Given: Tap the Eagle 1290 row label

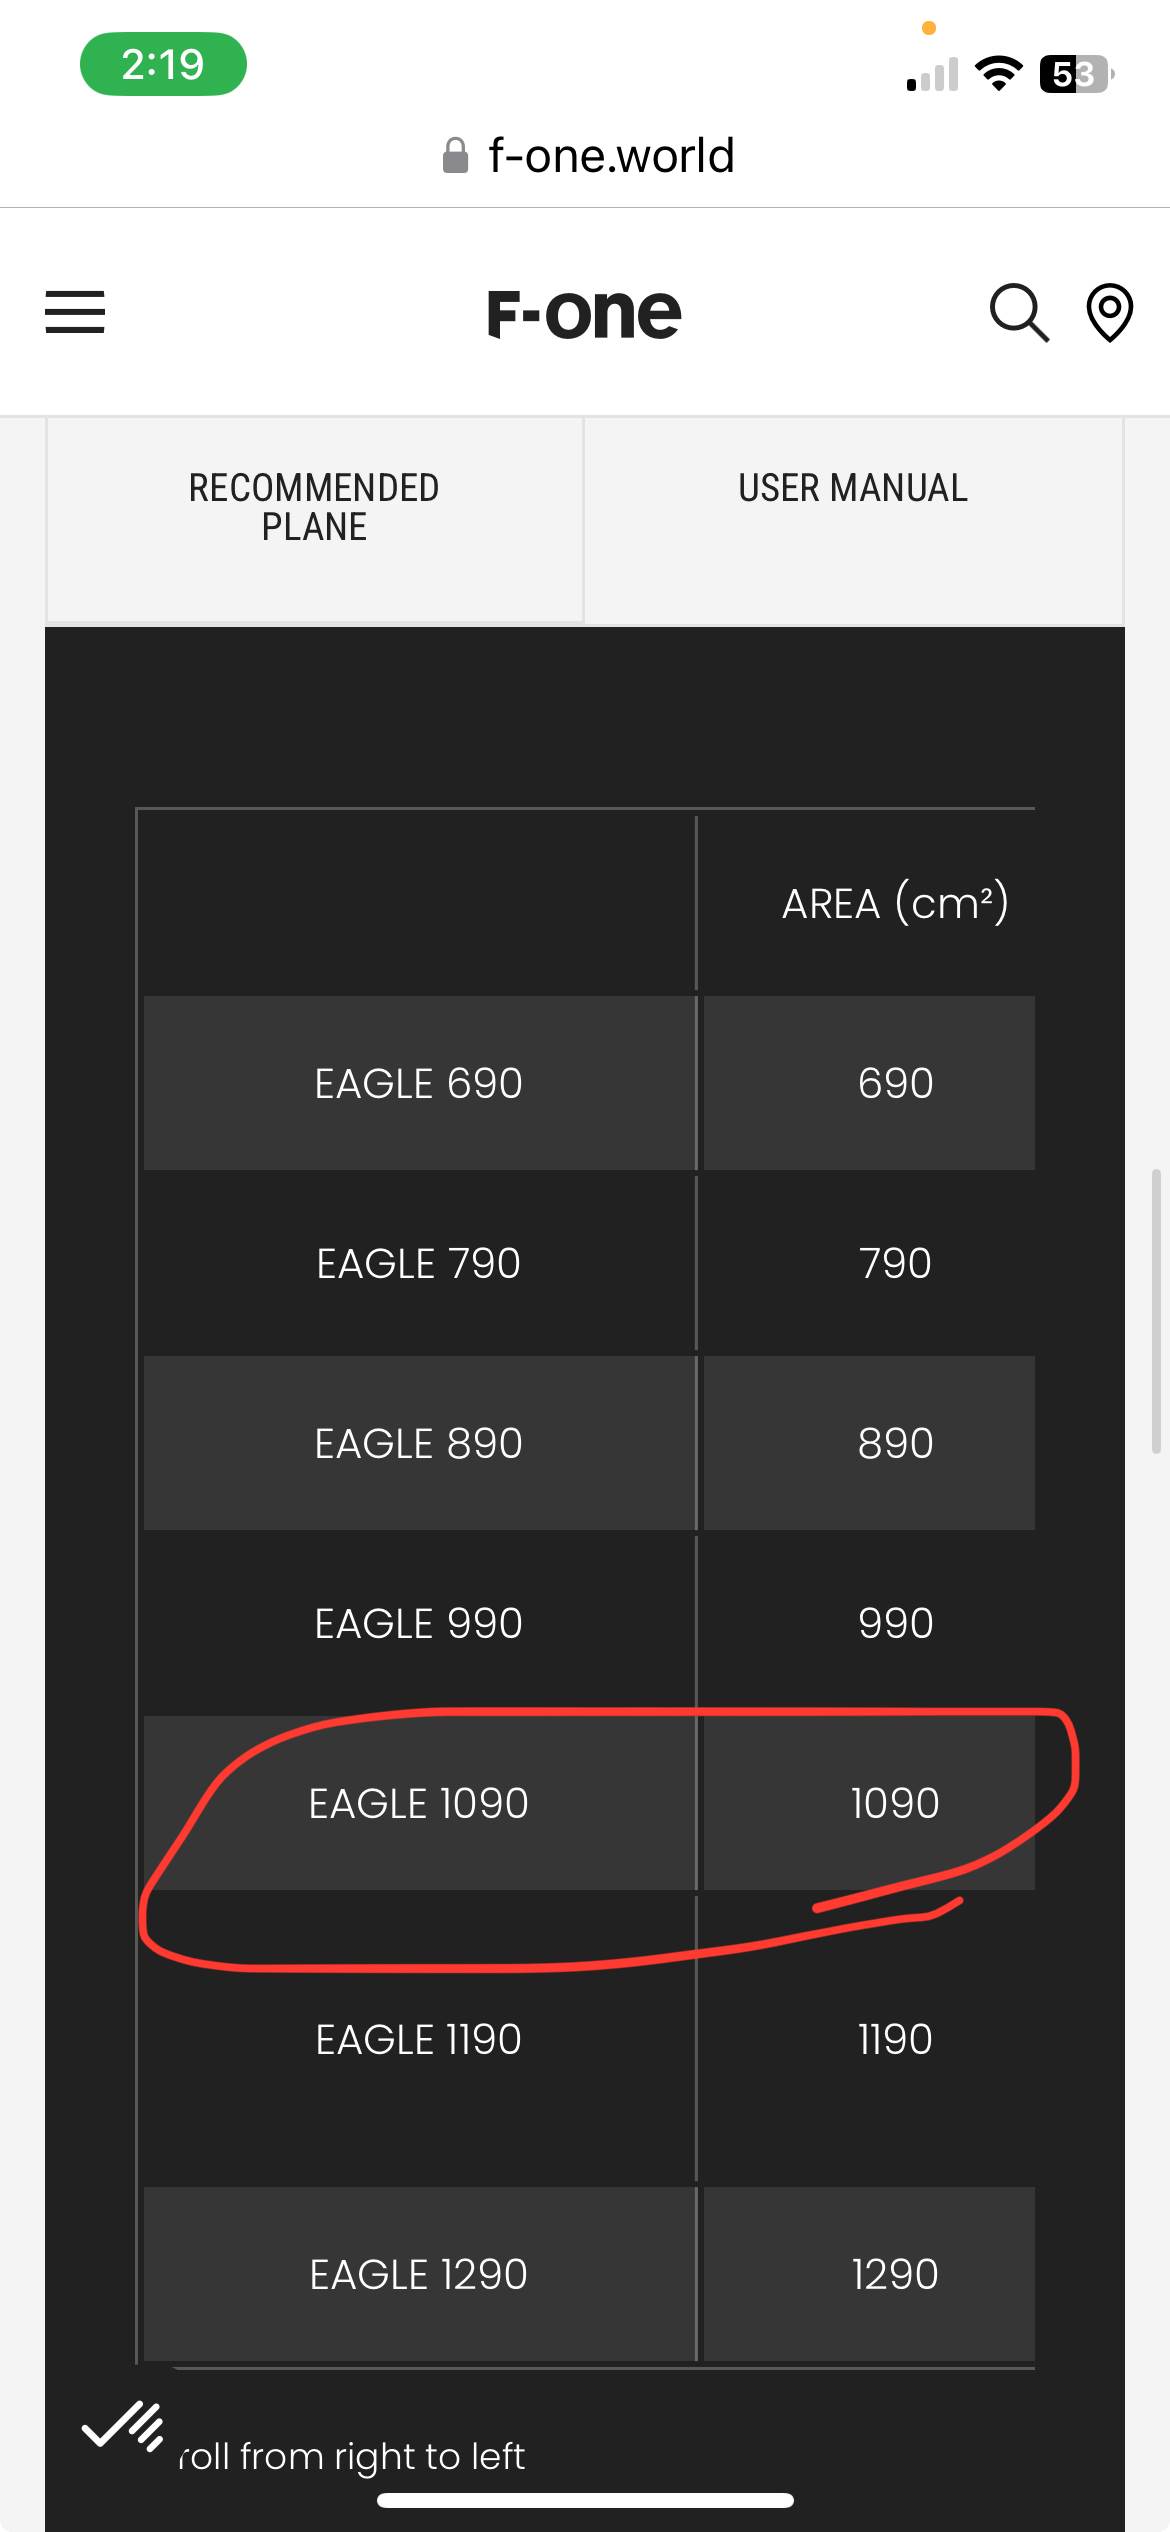Looking at the screenshot, I should (418, 2274).
